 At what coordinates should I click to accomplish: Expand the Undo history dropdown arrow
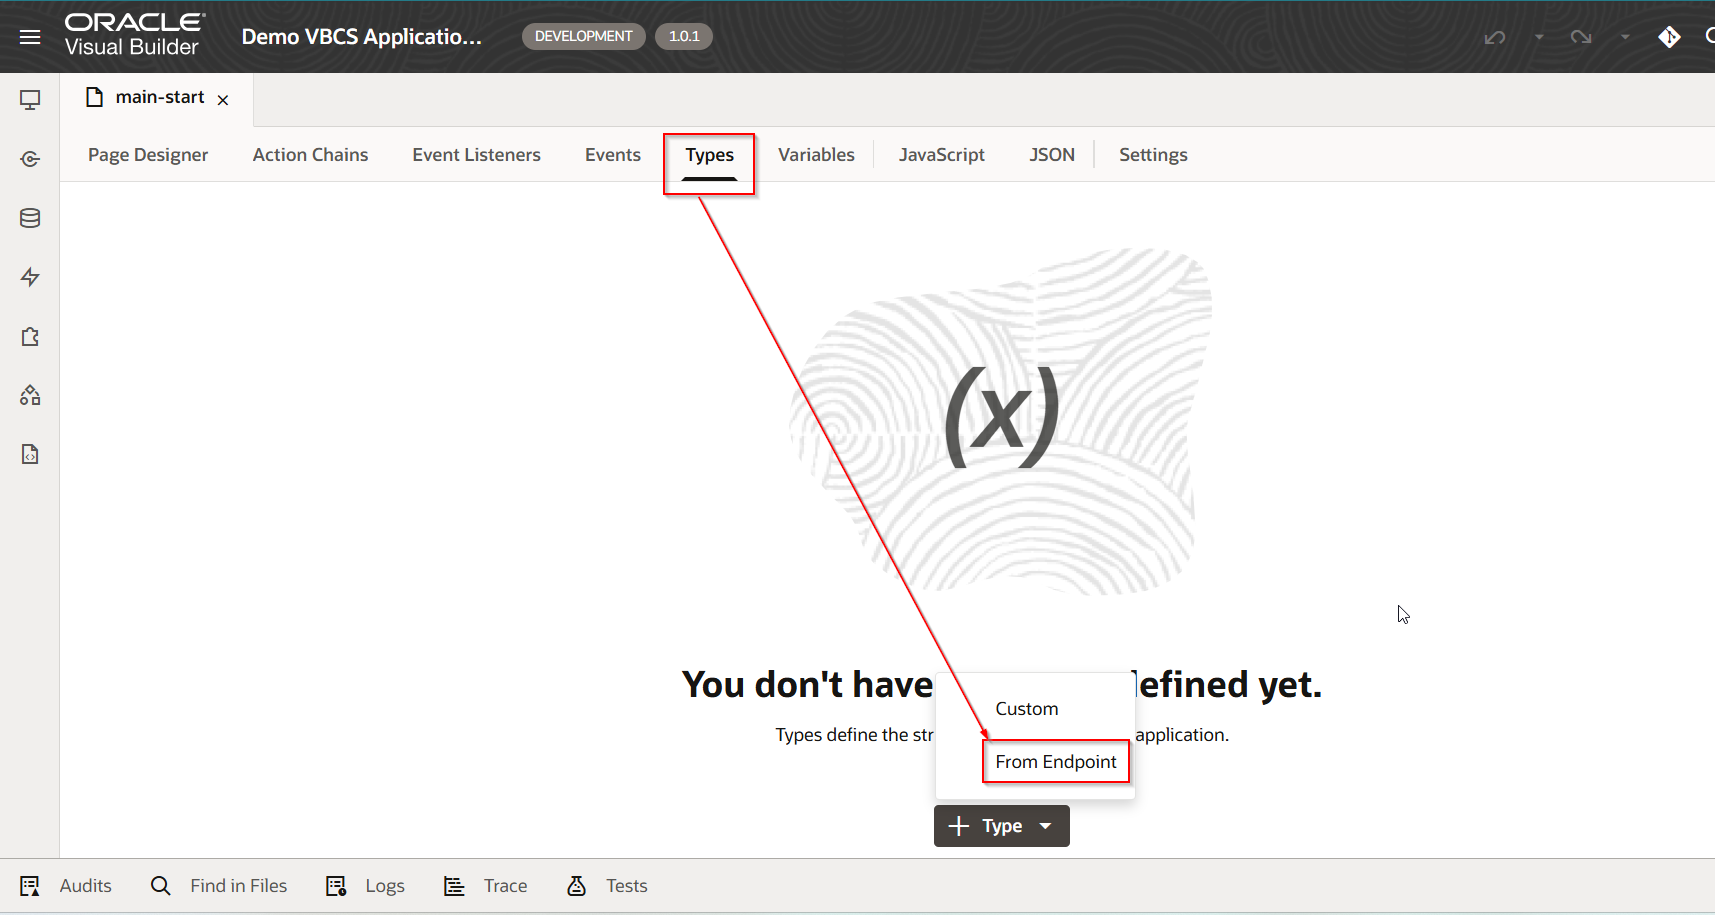pyautogui.click(x=1539, y=37)
